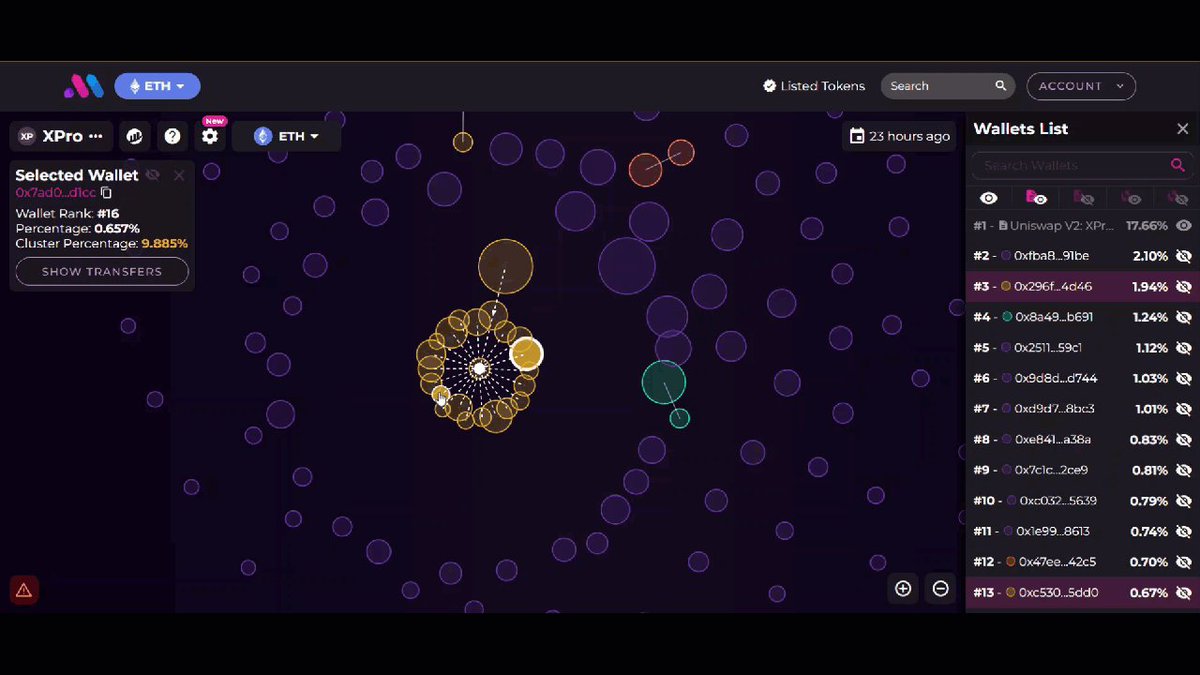Image resolution: width=1200 pixels, height=675 pixels.
Task: Open the settings gear icon
Action: [210, 136]
